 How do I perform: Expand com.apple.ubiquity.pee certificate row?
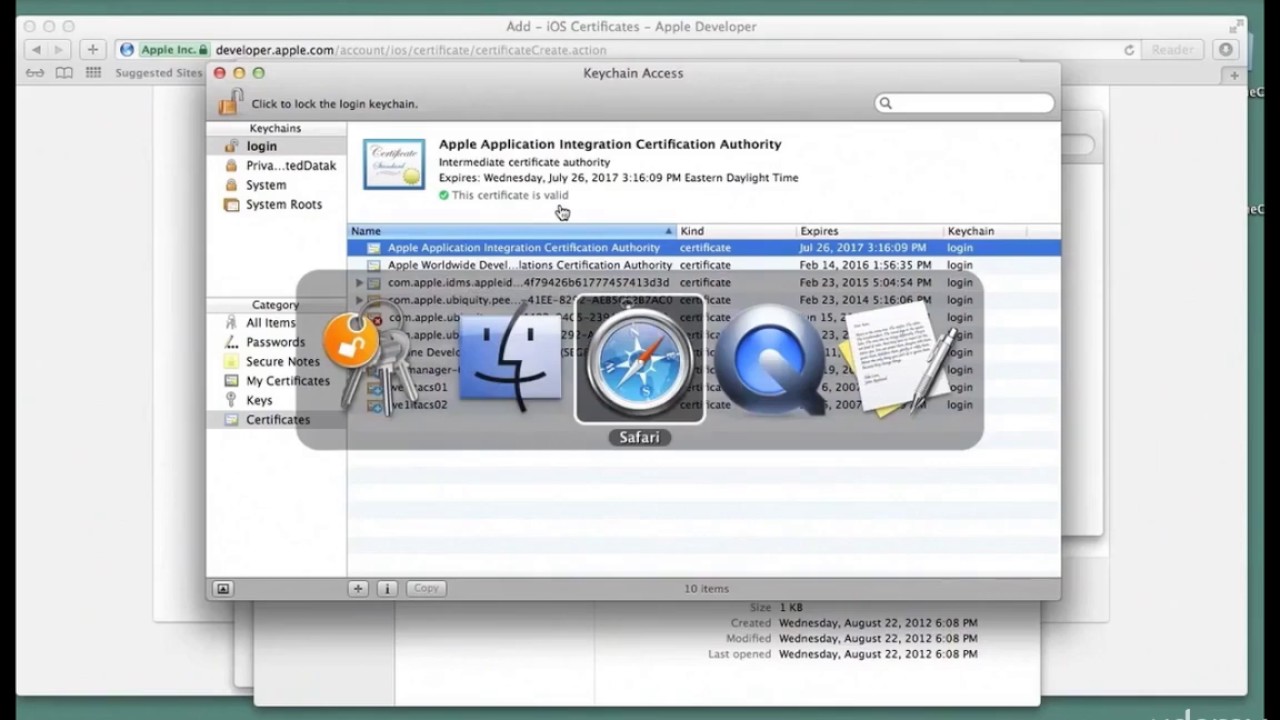(x=359, y=300)
